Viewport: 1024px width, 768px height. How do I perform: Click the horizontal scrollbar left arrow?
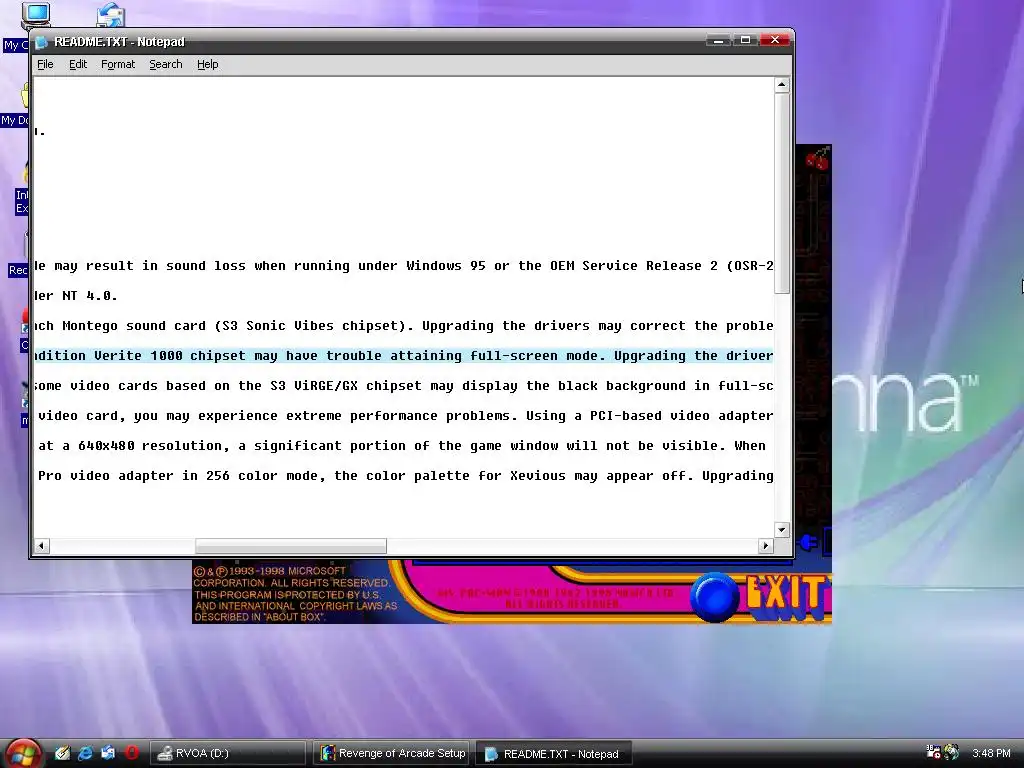(42, 545)
